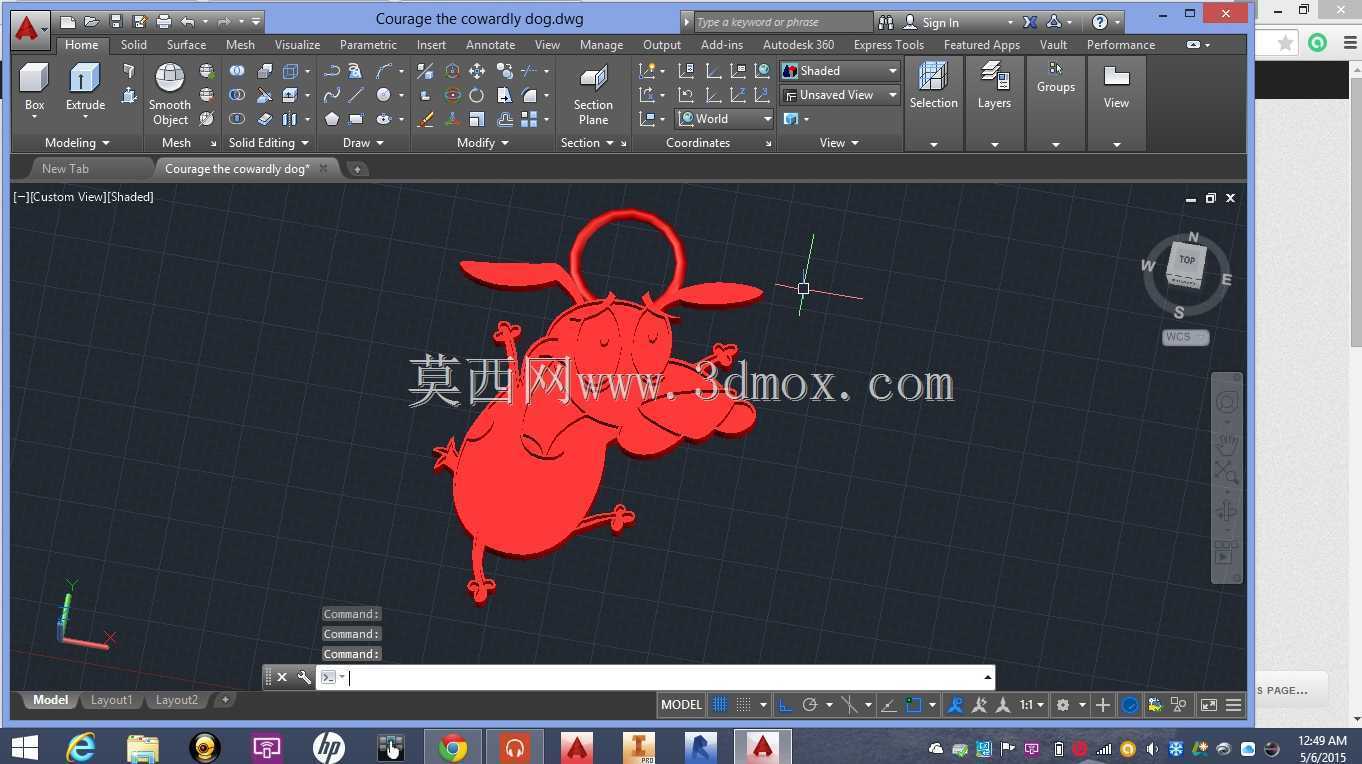The height and width of the screenshot is (764, 1362).
Task: Click the Smooth Object mesh tool
Action: [x=170, y=94]
